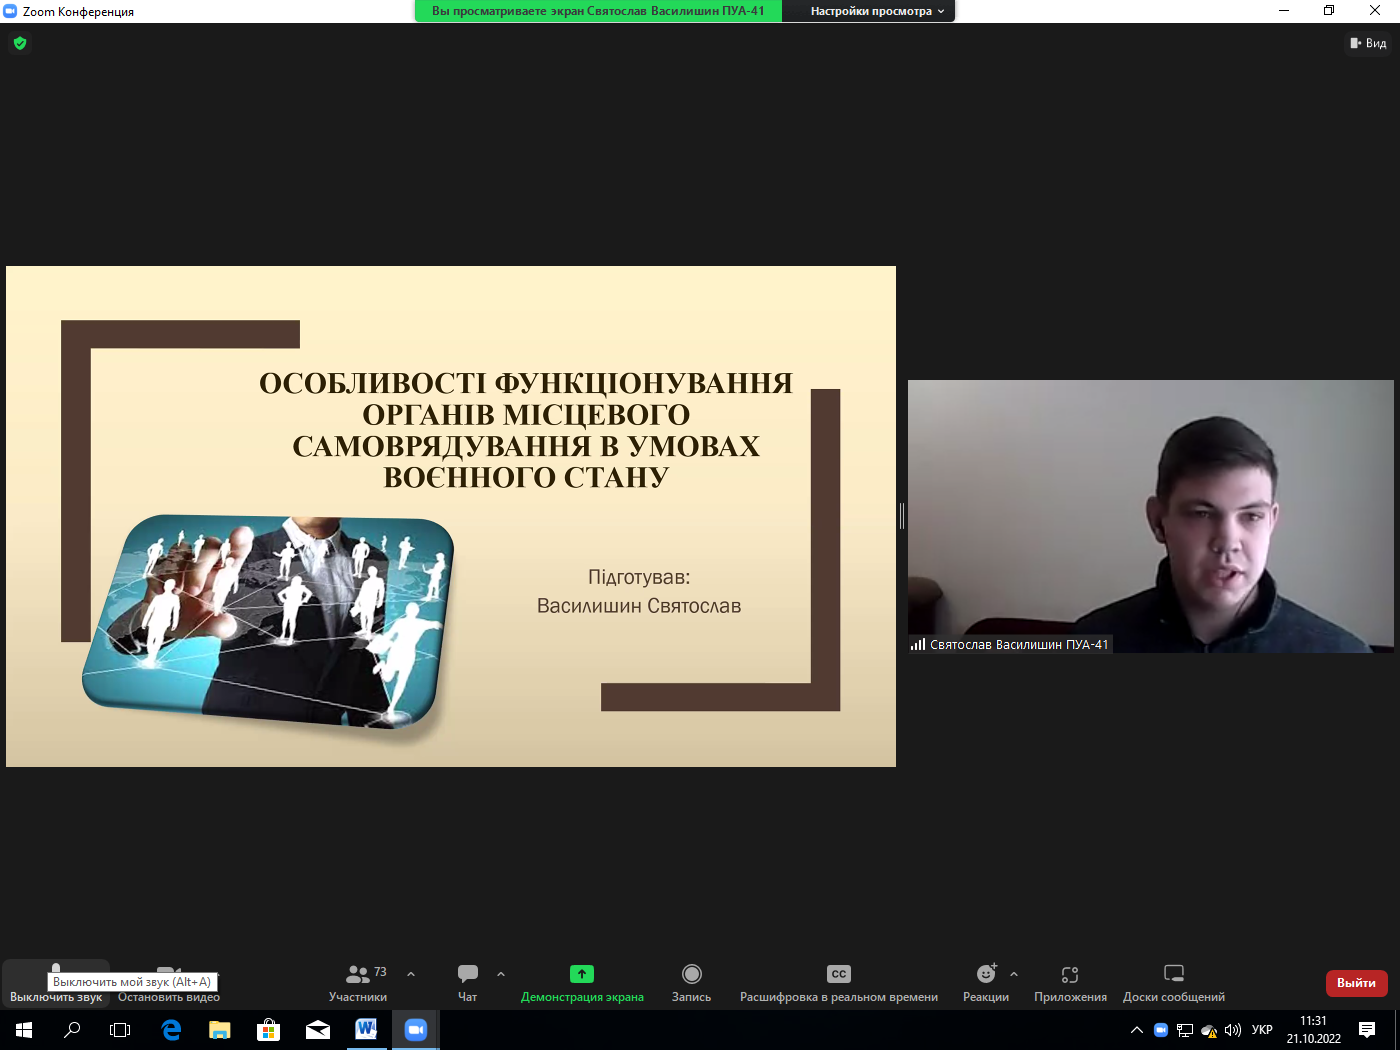1400x1050 pixels.
Task: Click Zoom icon in system tray
Action: click(1161, 1030)
